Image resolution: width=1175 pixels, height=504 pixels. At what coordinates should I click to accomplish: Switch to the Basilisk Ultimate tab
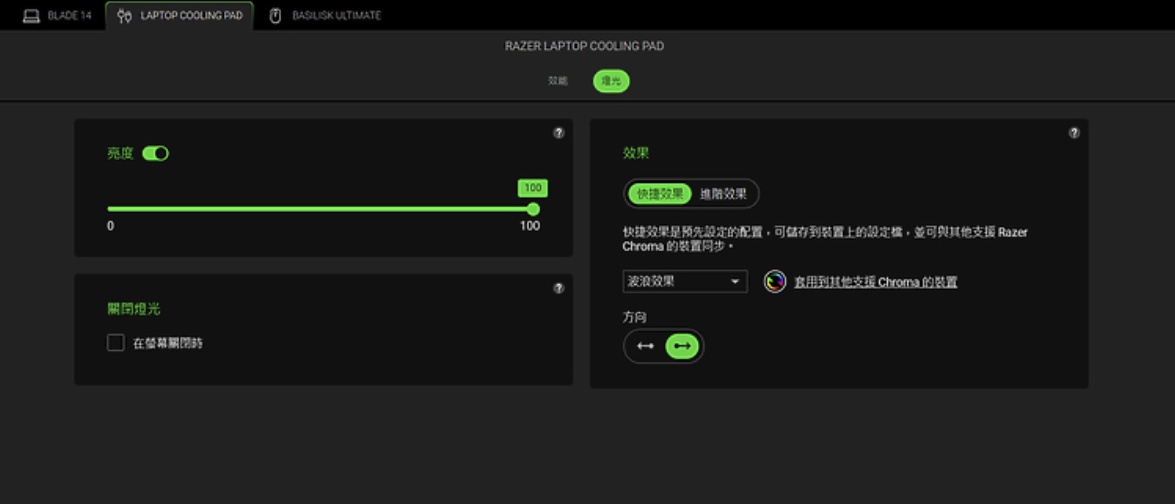[324, 16]
